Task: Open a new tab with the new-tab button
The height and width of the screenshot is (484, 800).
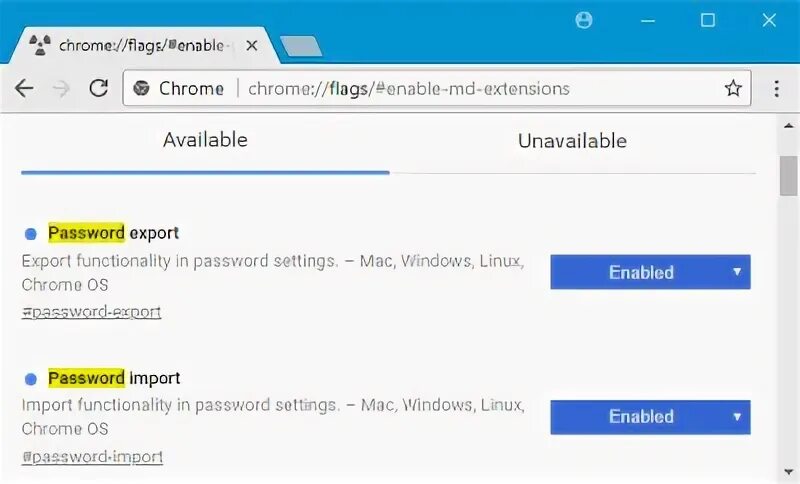Action: coord(300,46)
